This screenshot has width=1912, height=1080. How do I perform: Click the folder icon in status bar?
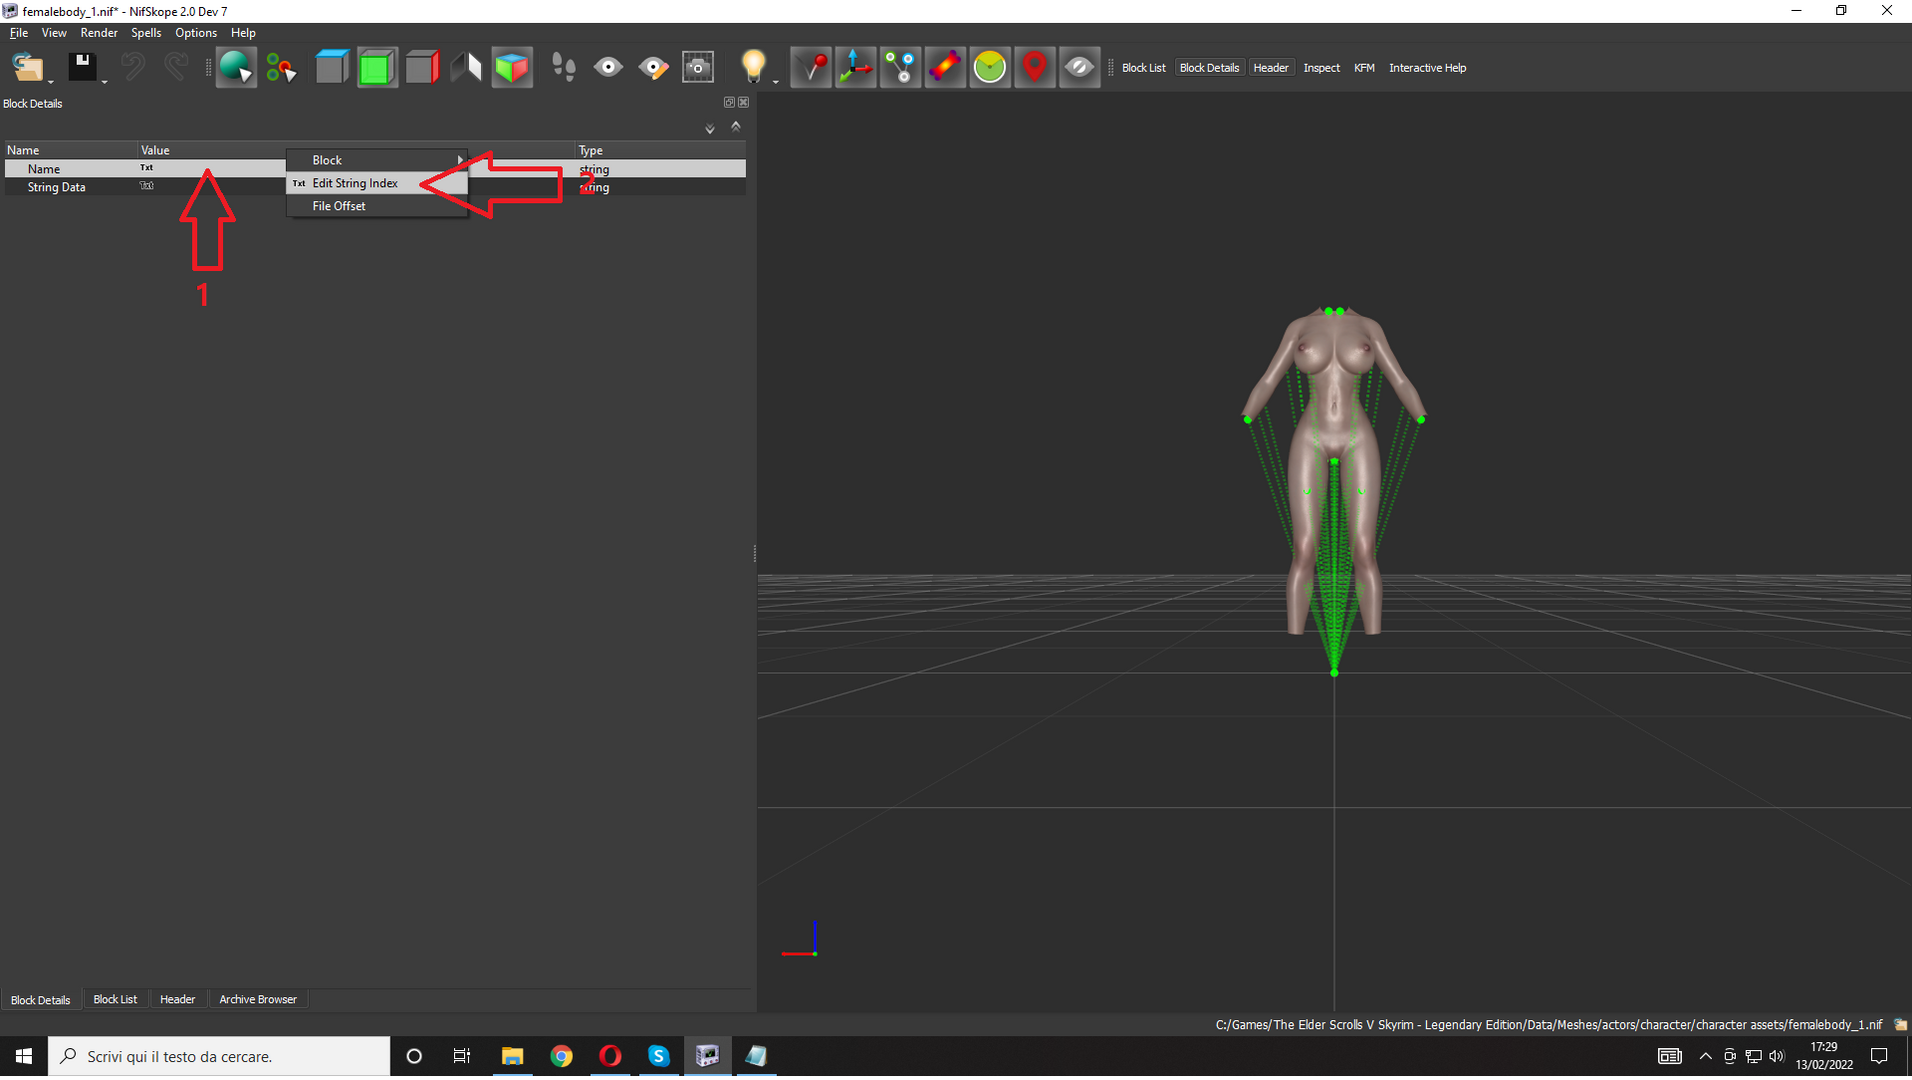[1900, 1025]
